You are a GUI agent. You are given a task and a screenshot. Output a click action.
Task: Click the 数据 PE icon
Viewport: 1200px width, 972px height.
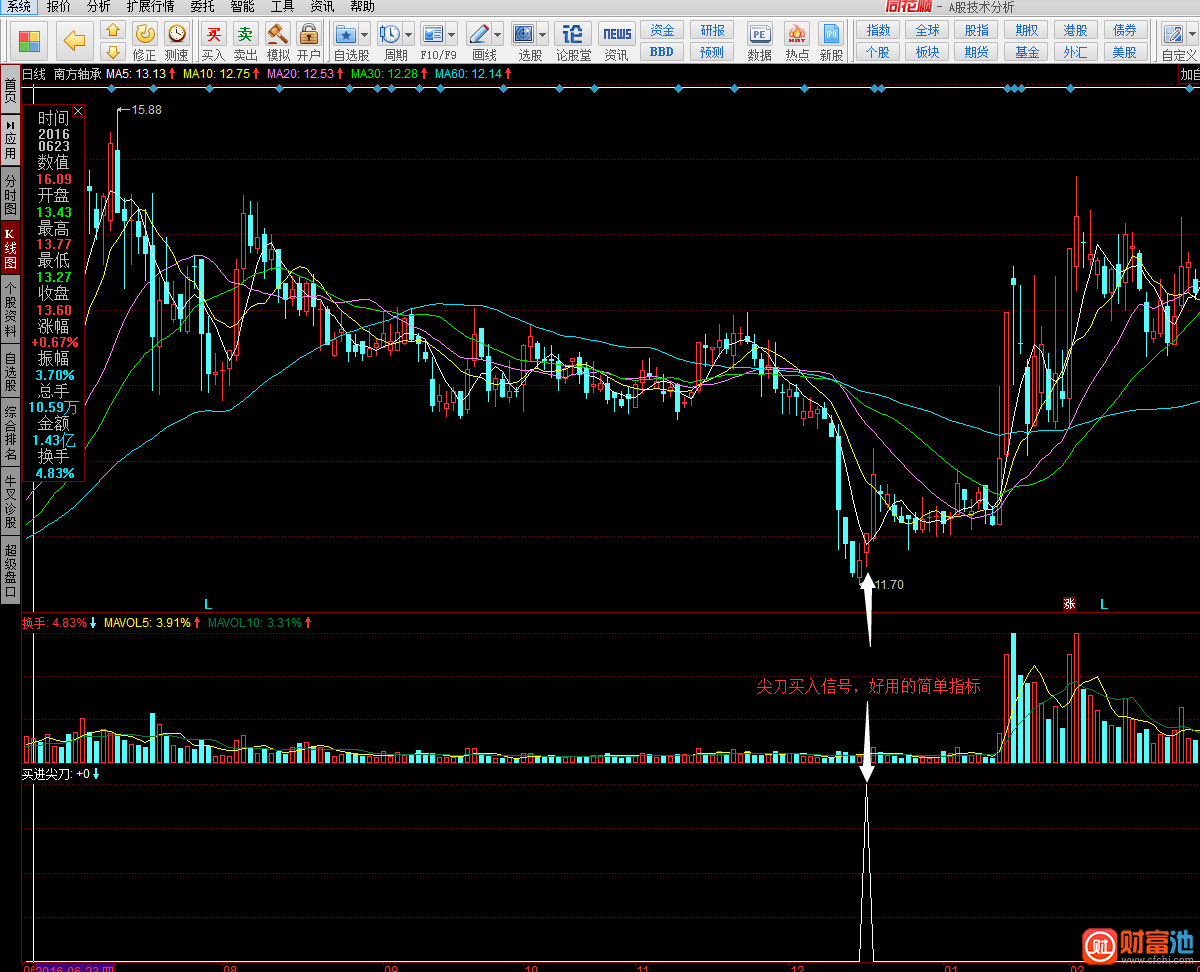759,36
